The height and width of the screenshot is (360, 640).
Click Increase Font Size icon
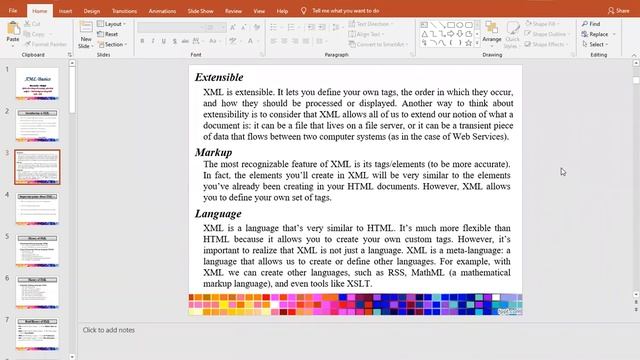coord(233,27)
